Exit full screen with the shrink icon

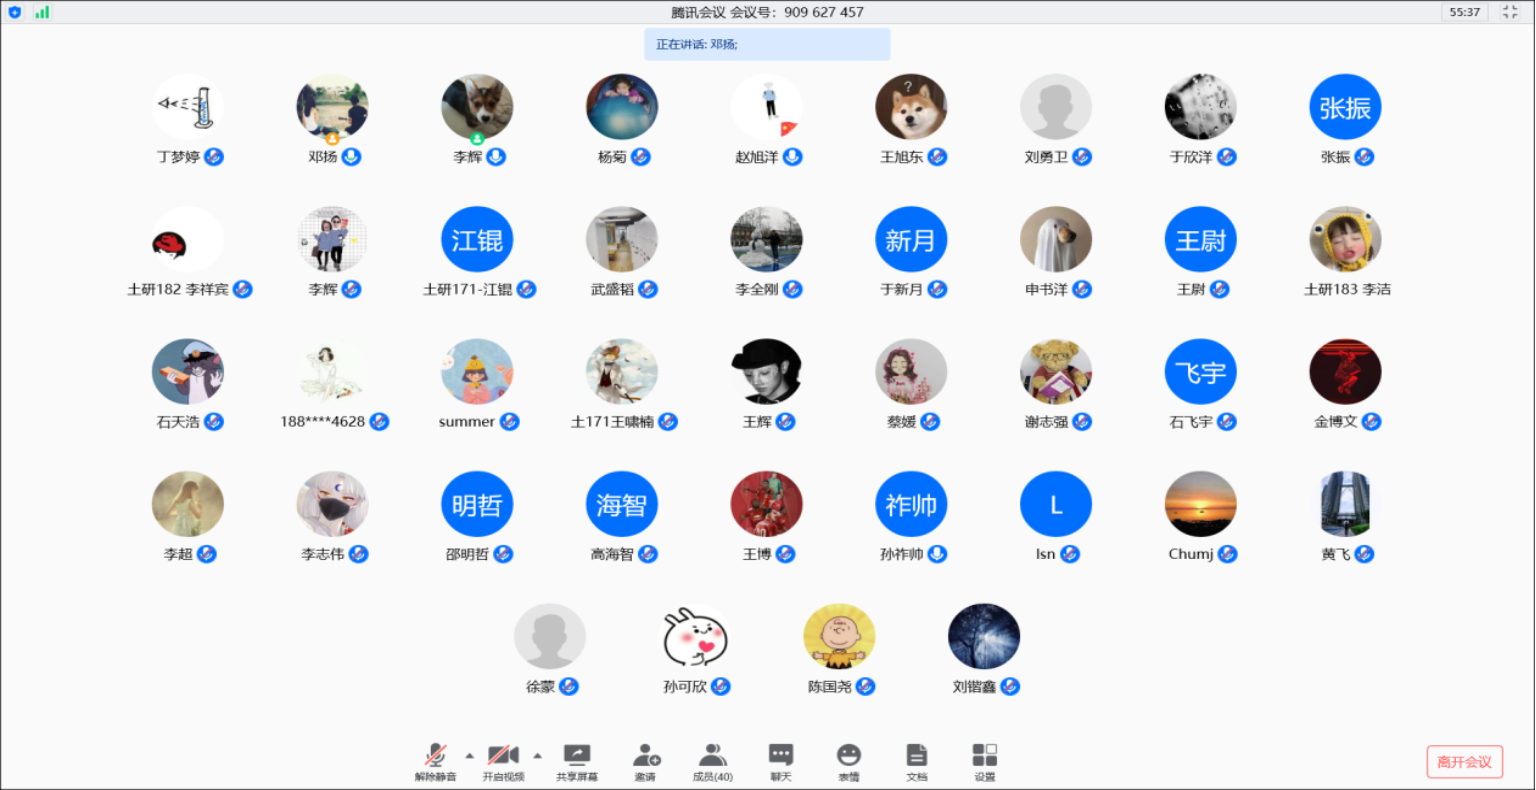[1510, 12]
